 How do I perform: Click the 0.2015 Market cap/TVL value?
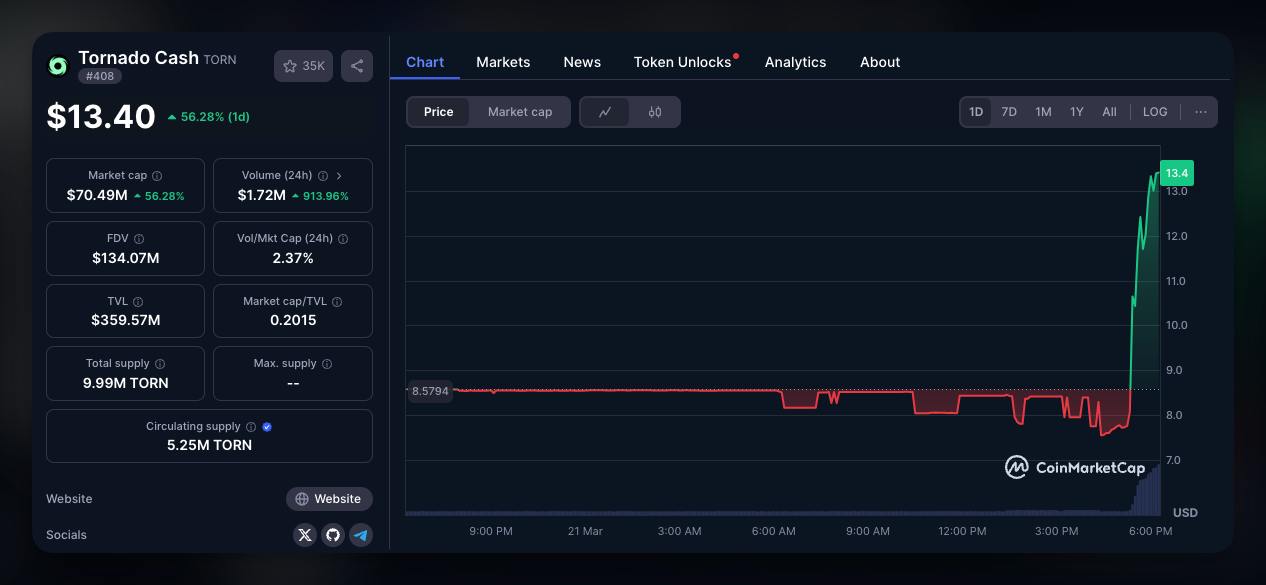click(x=293, y=320)
